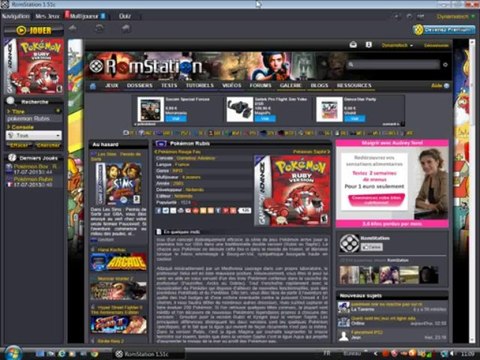Viewport: 480px width, 360px height.
Task: Click the notifications icon beside the envelope
Action: click(369, 45)
